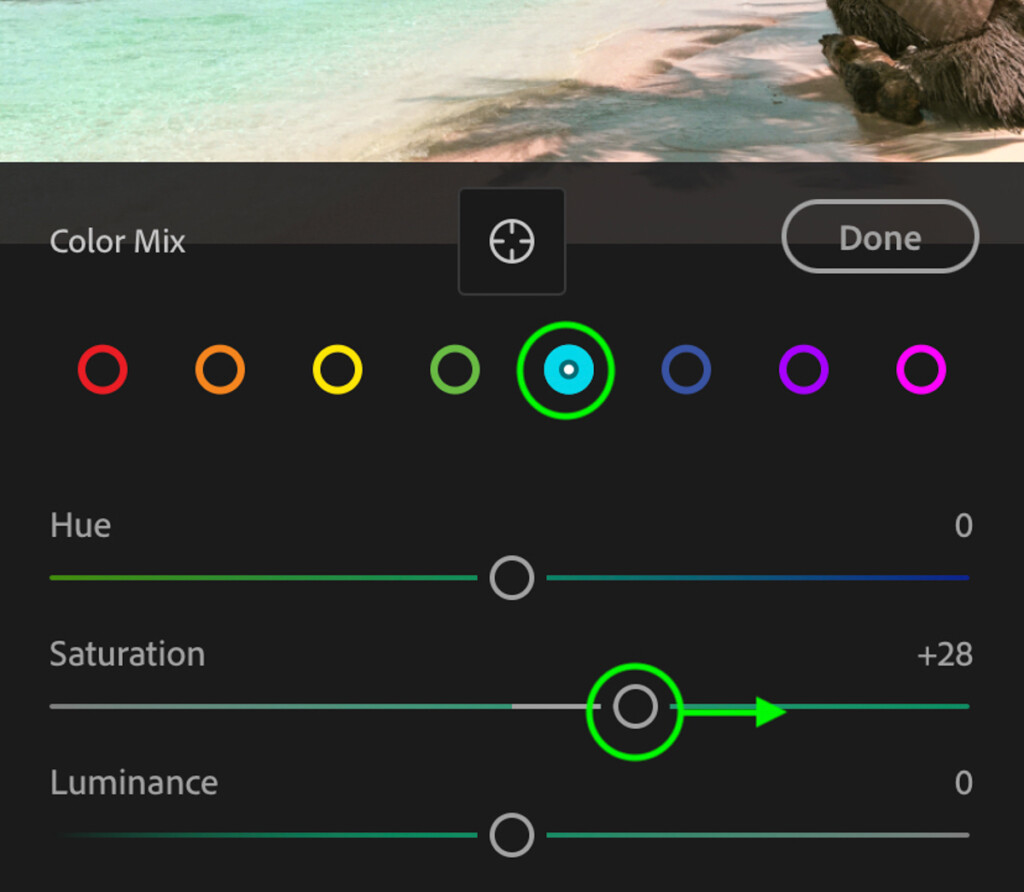Click the Luminance value number
Viewport: 1024px width, 892px height.
pos(964,783)
